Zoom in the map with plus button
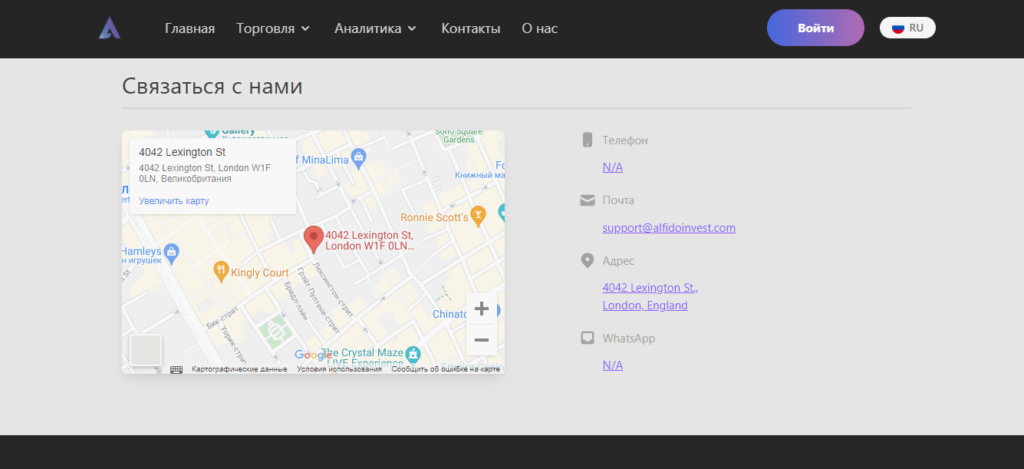1024x469 pixels. tap(481, 308)
